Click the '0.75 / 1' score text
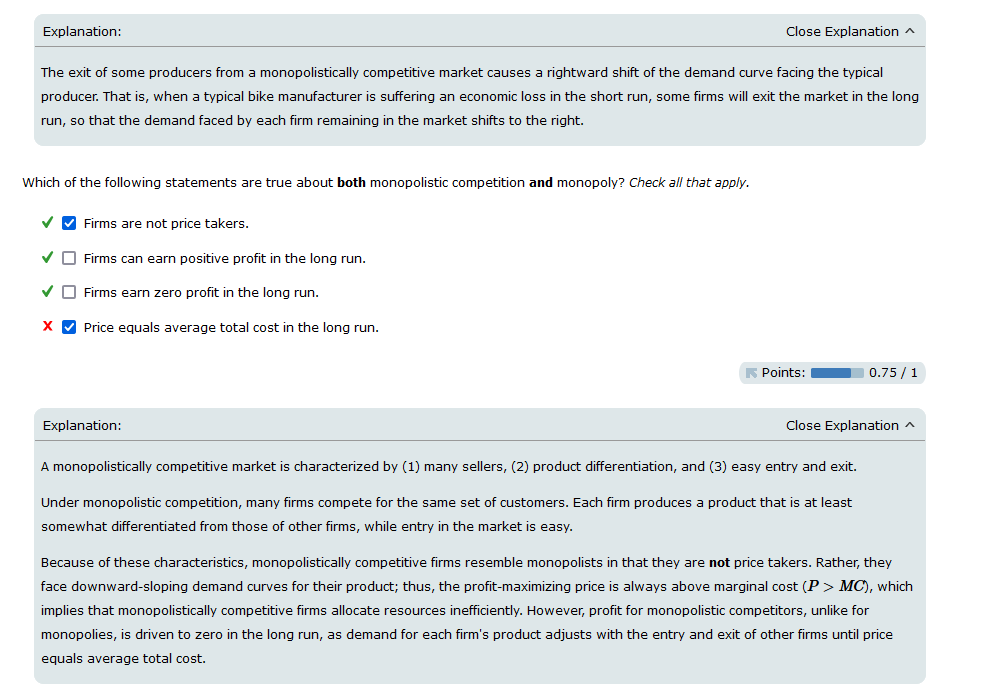The image size is (990, 693). point(895,372)
